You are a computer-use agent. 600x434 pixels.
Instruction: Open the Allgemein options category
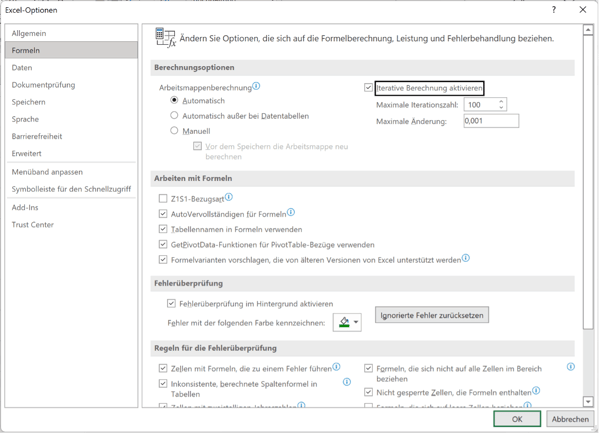[x=72, y=33]
